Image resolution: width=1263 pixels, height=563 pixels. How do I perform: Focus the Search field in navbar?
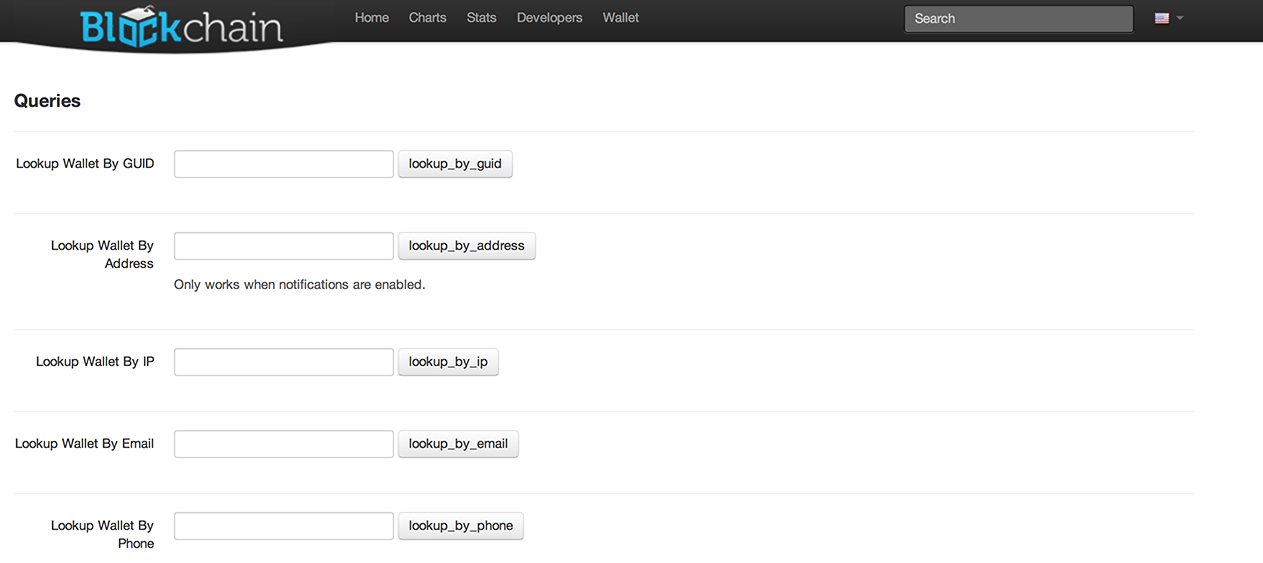point(1019,19)
